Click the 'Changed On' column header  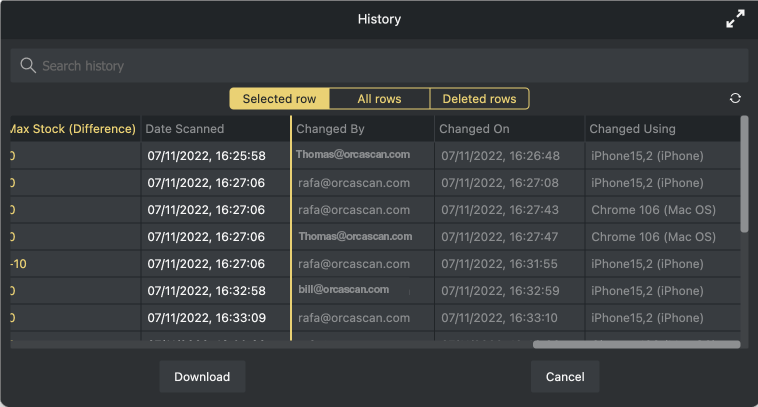[474, 129]
